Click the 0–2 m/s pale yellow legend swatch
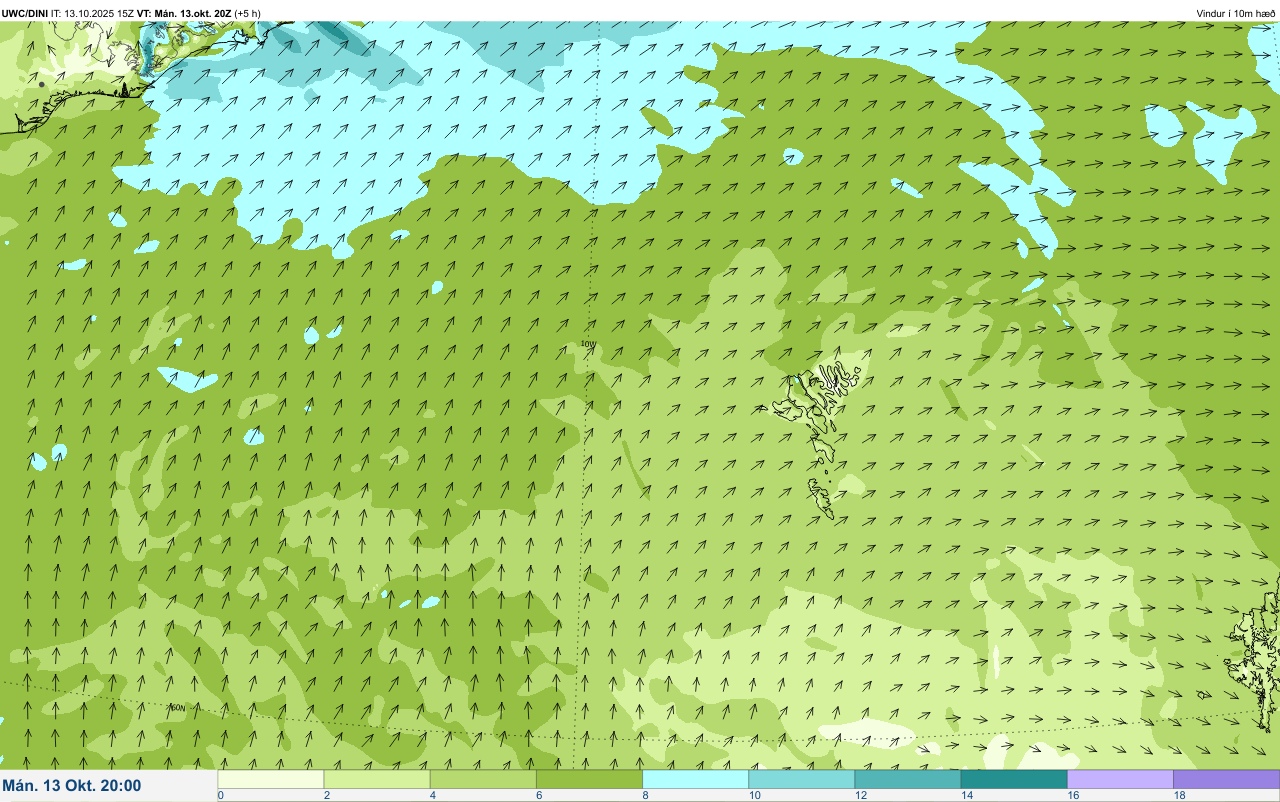The height and width of the screenshot is (802, 1280). coord(271,779)
